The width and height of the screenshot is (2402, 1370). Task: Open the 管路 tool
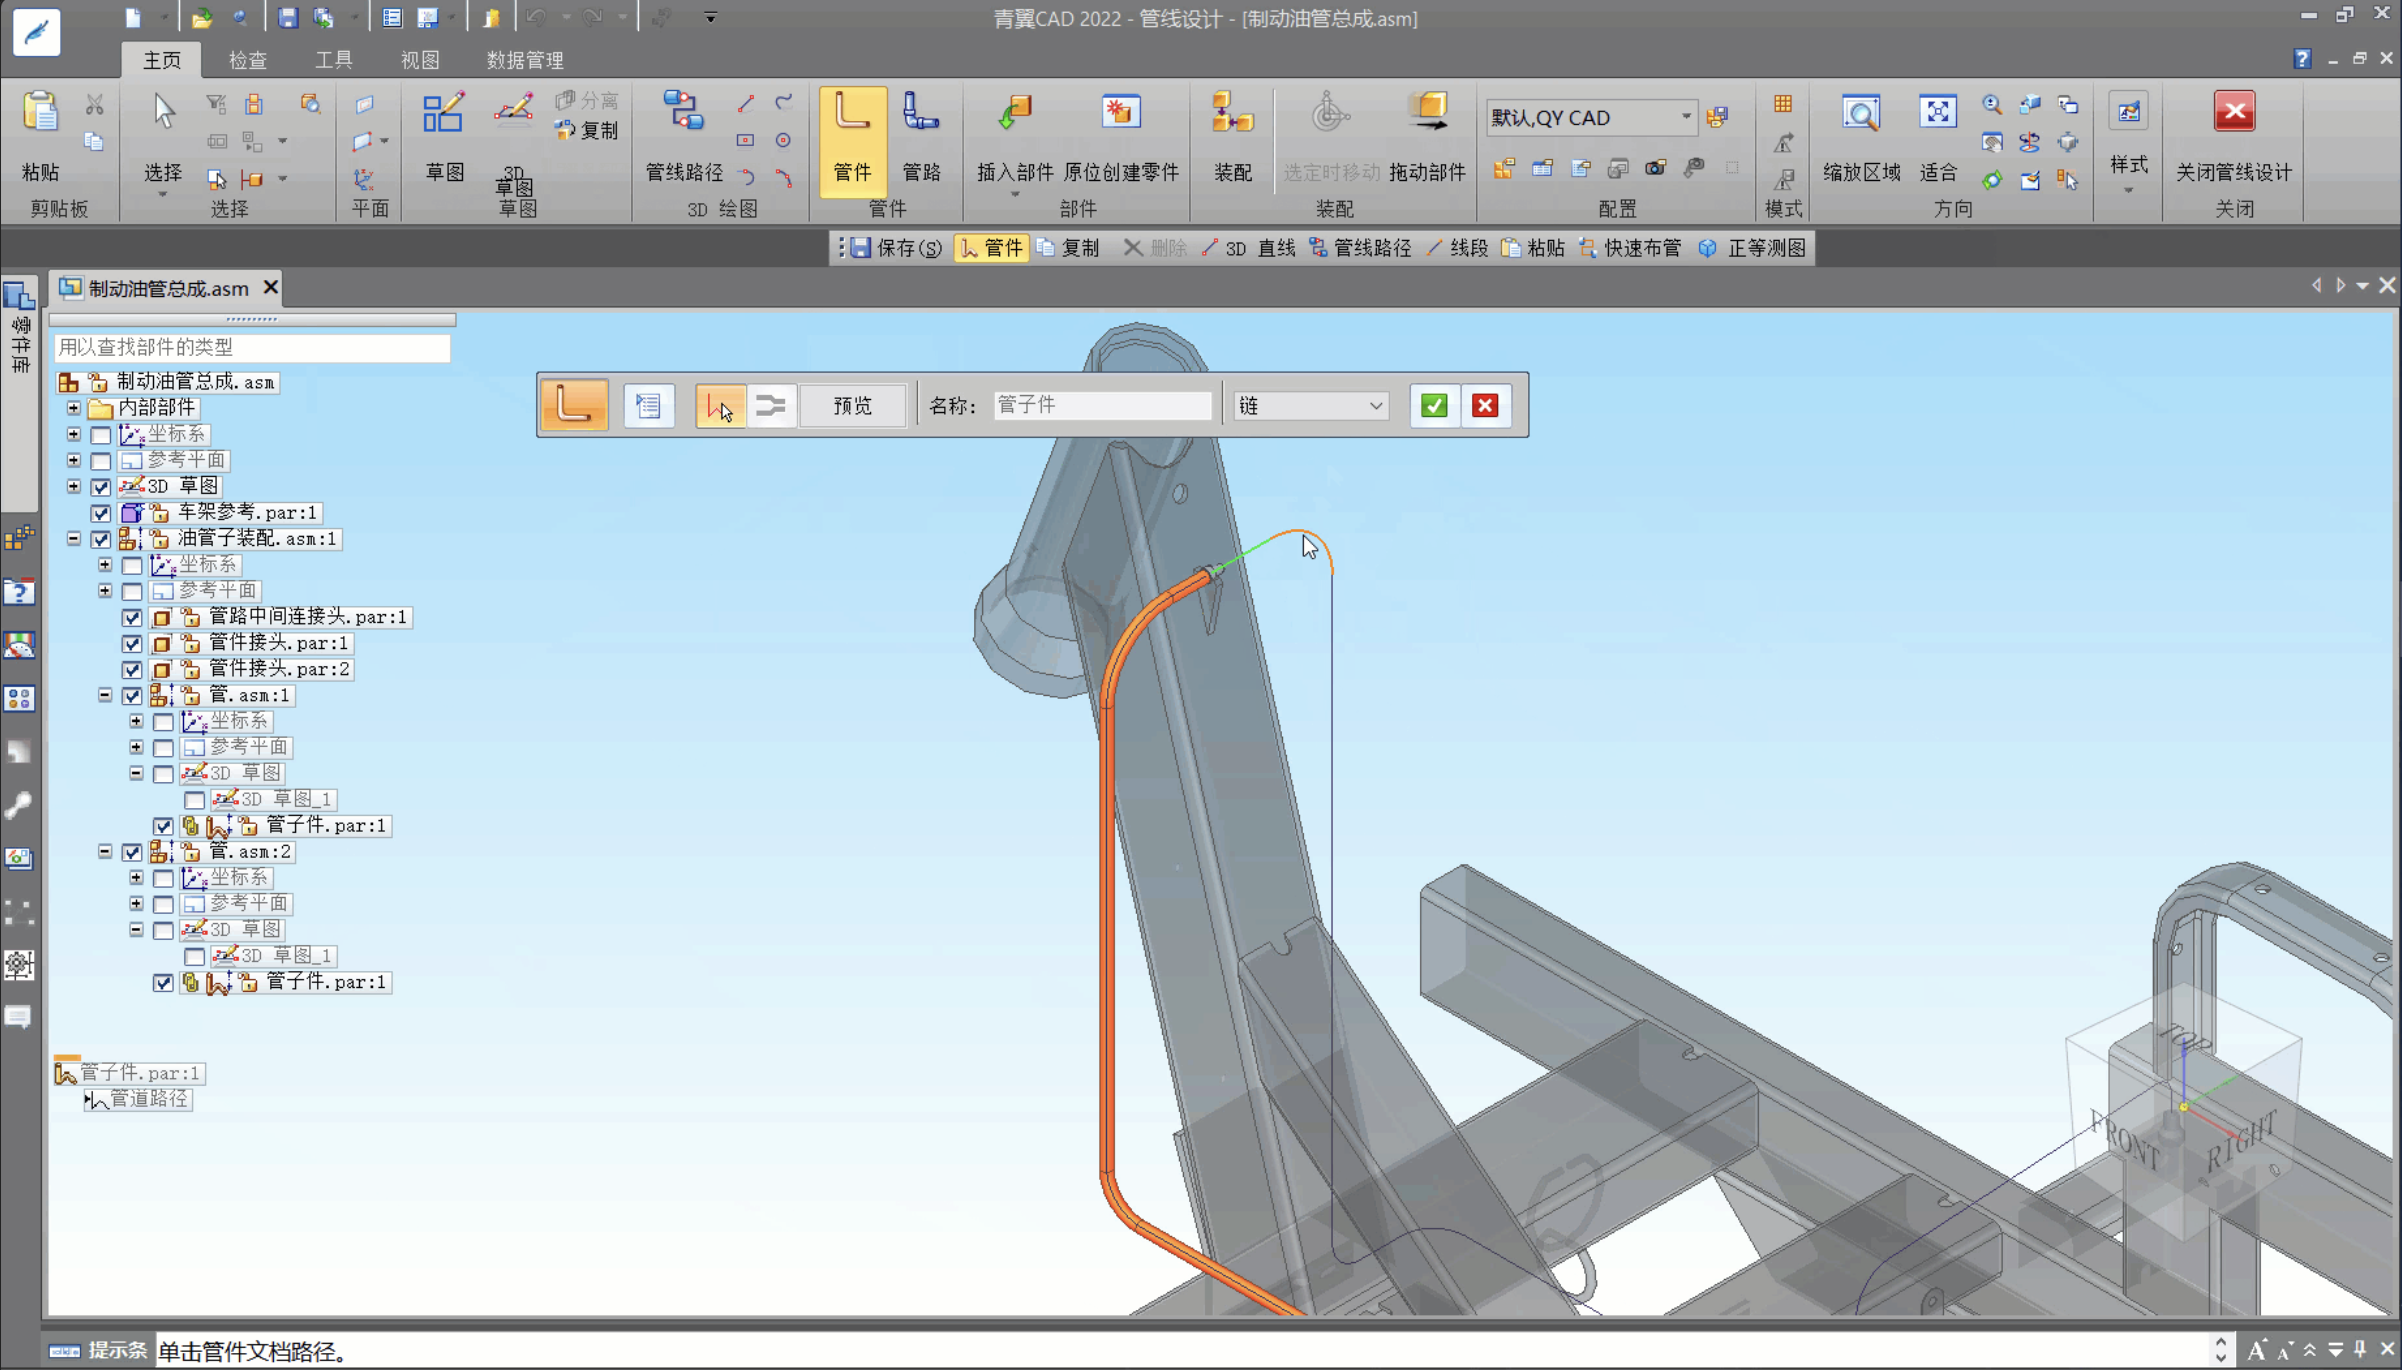pyautogui.click(x=921, y=138)
